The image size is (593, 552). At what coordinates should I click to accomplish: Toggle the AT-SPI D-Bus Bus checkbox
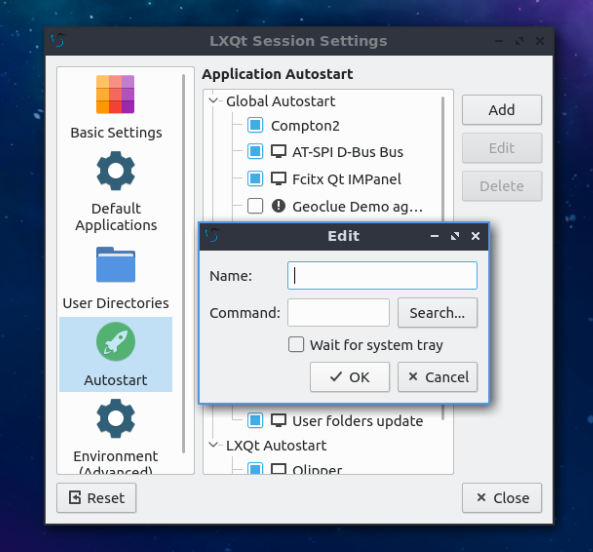click(255, 152)
